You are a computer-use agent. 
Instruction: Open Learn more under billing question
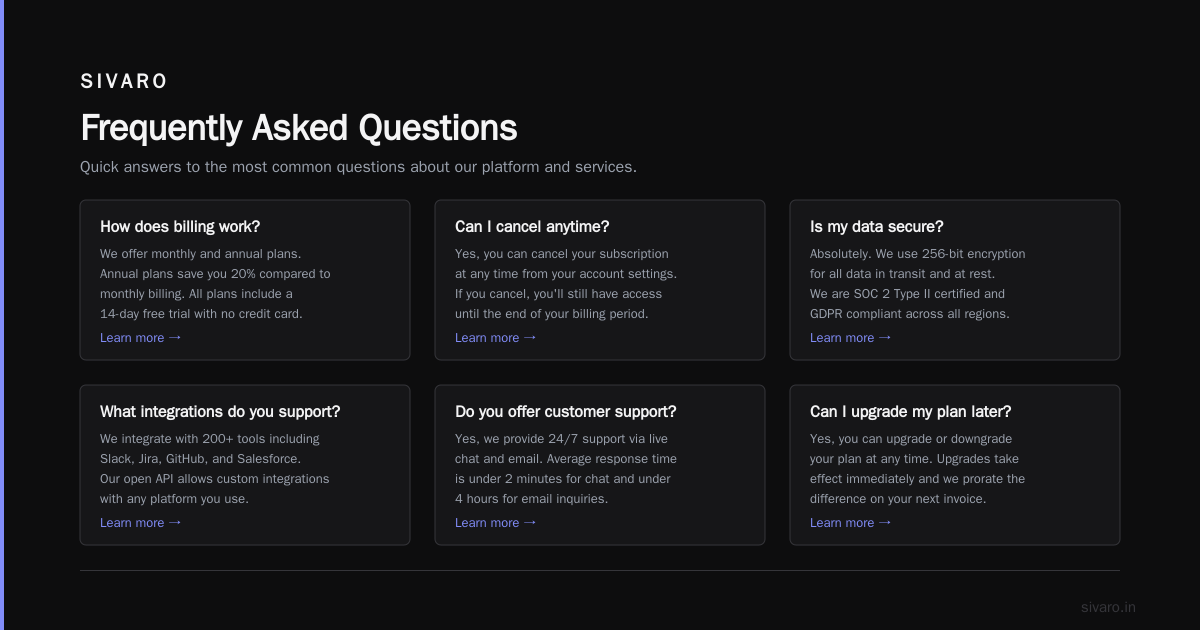[141, 338]
